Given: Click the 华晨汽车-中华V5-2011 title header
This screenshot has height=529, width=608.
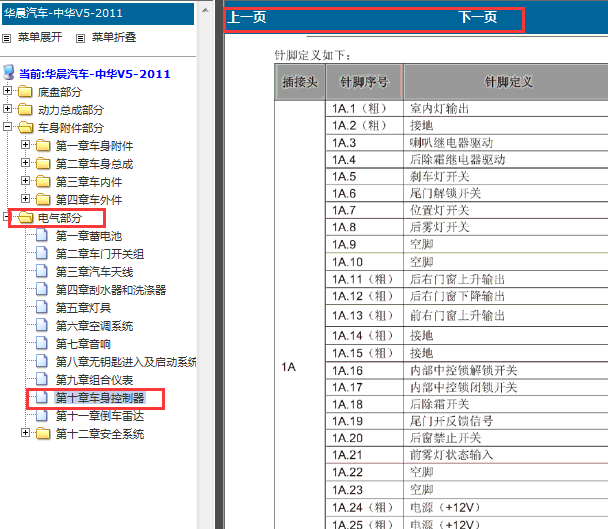Looking at the screenshot, I should click(x=98, y=14).
